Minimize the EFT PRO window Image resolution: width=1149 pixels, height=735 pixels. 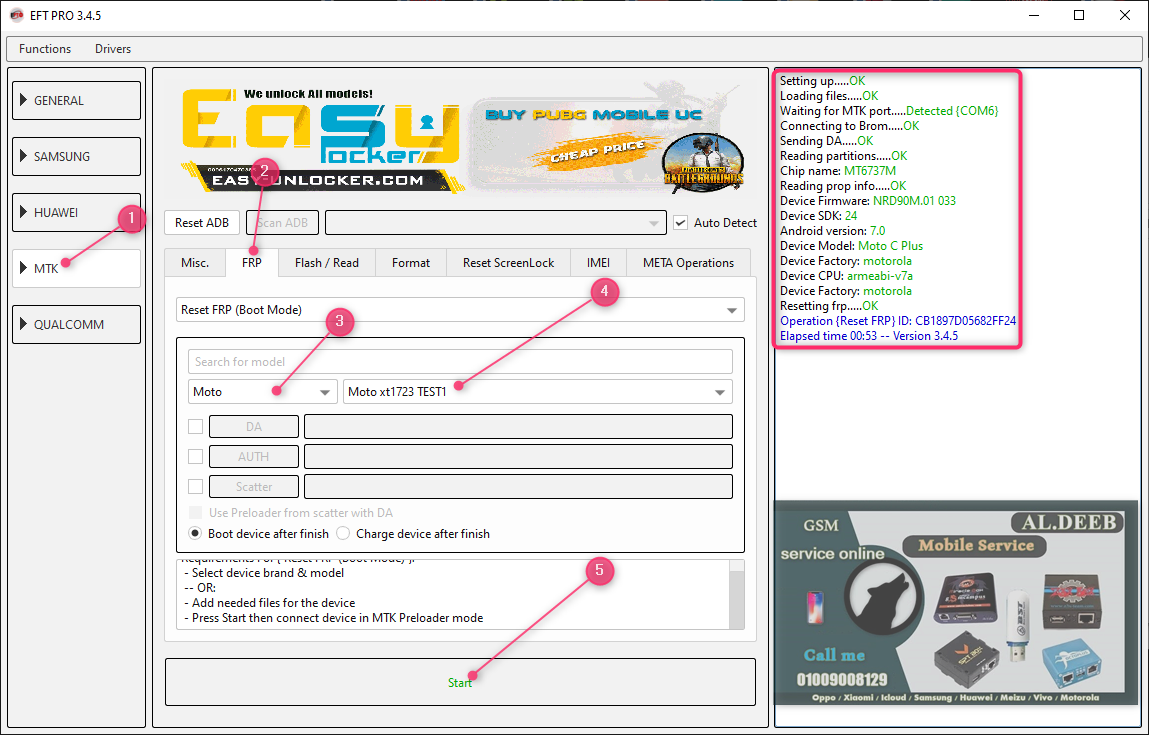point(1033,15)
